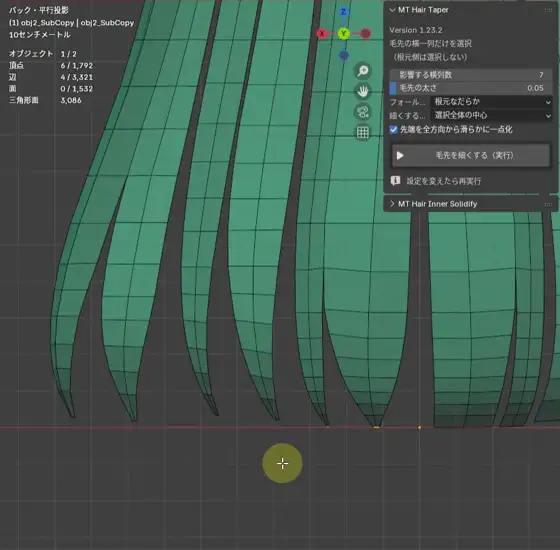Expand the MT Hair Inner Solidify panel
Screen dimensions: 560x550
[x=392, y=204]
